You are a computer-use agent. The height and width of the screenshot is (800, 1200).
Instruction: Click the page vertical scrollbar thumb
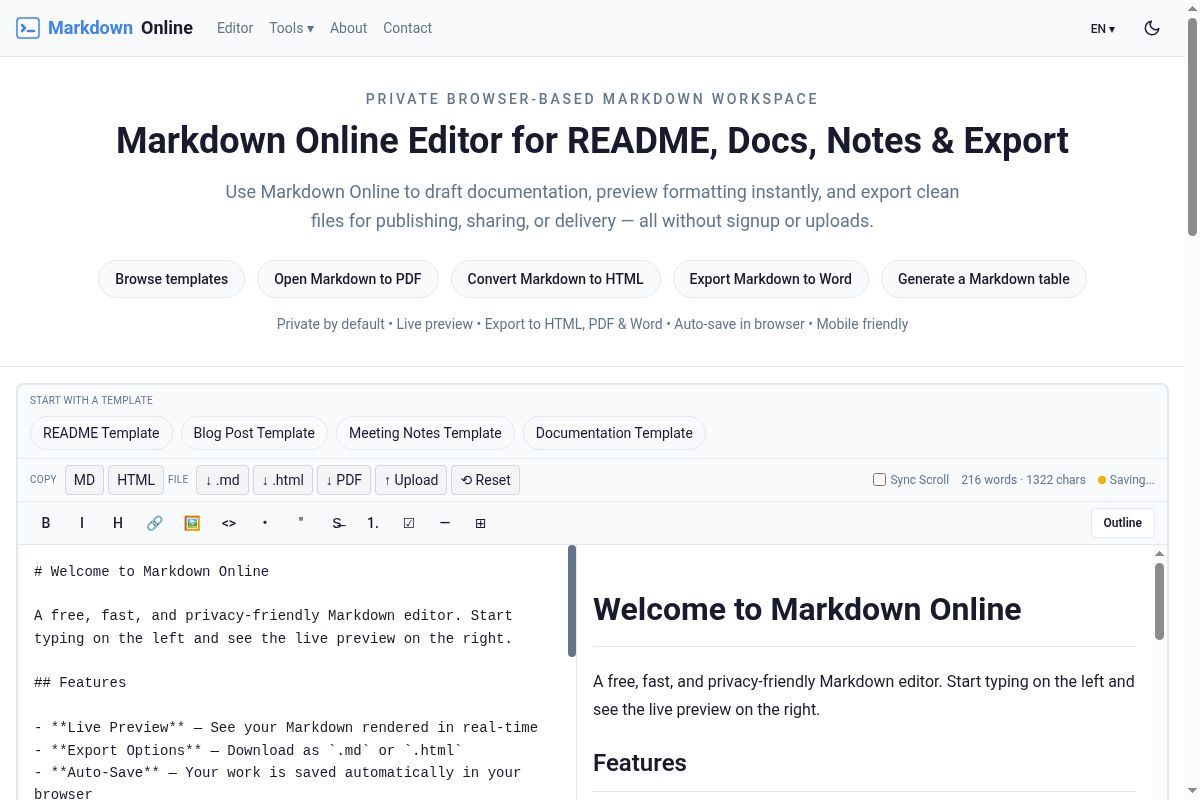1192,127
